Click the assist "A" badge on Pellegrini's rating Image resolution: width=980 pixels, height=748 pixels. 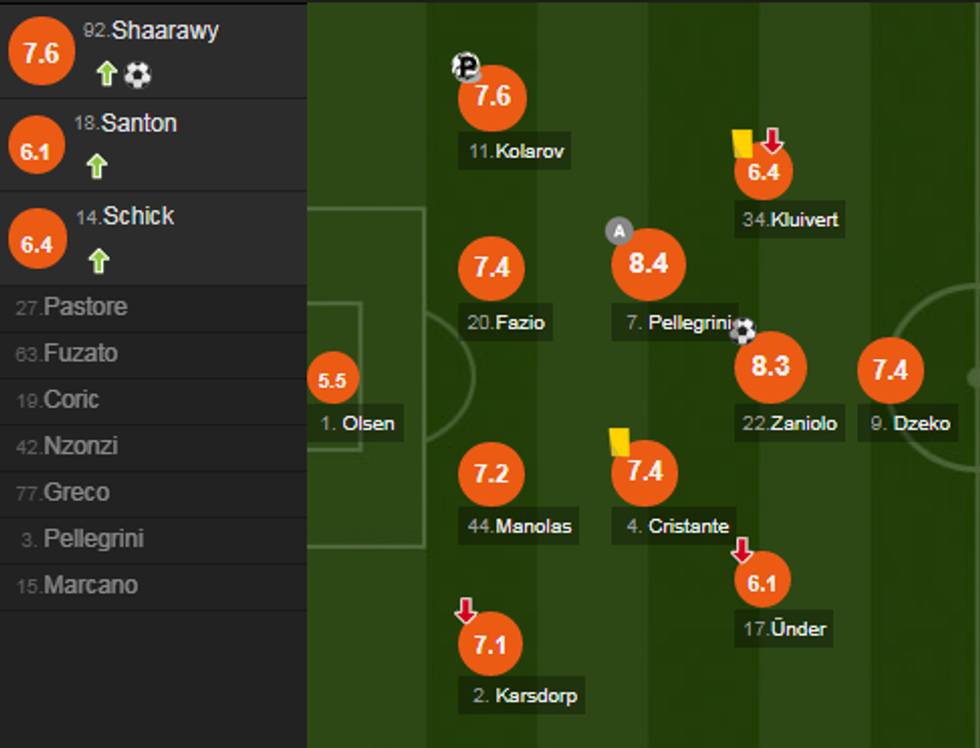click(619, 232)
